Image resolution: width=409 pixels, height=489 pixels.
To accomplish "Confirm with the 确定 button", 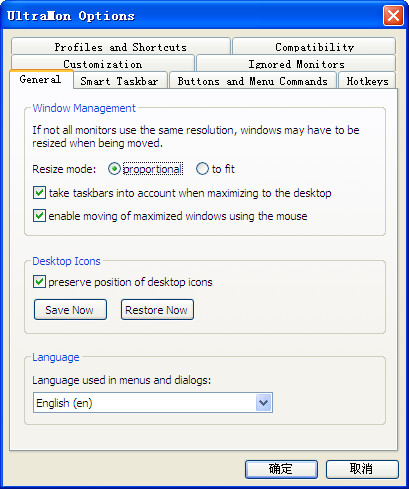I will pyautogui.click(x=281, y=469).
